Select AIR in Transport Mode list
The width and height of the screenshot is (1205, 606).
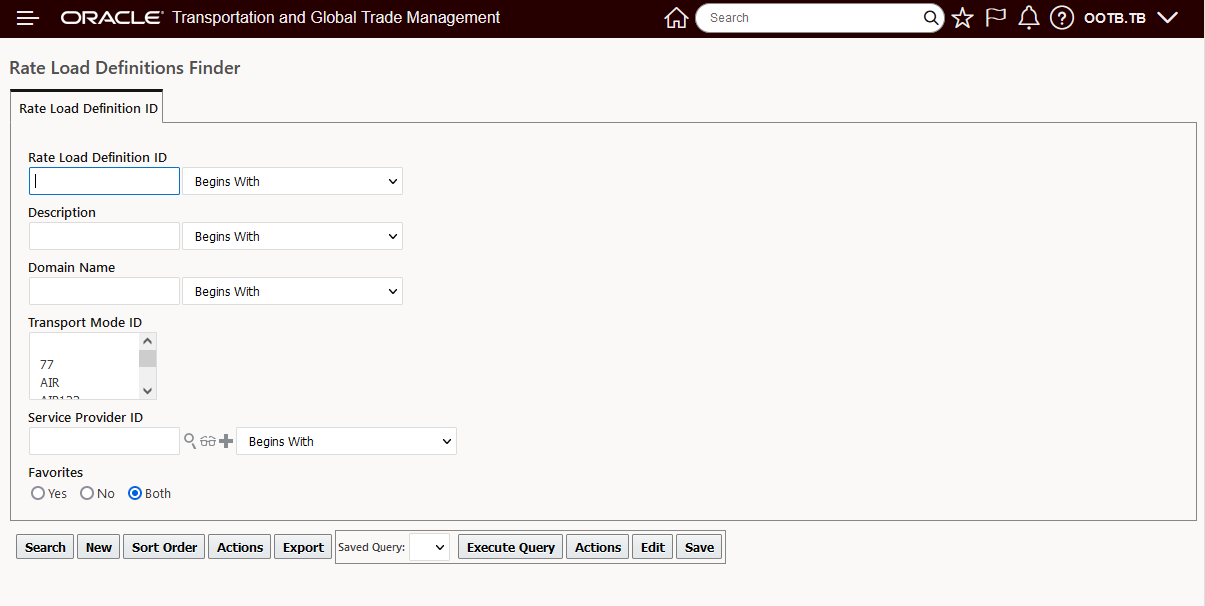tap(84, 383)
